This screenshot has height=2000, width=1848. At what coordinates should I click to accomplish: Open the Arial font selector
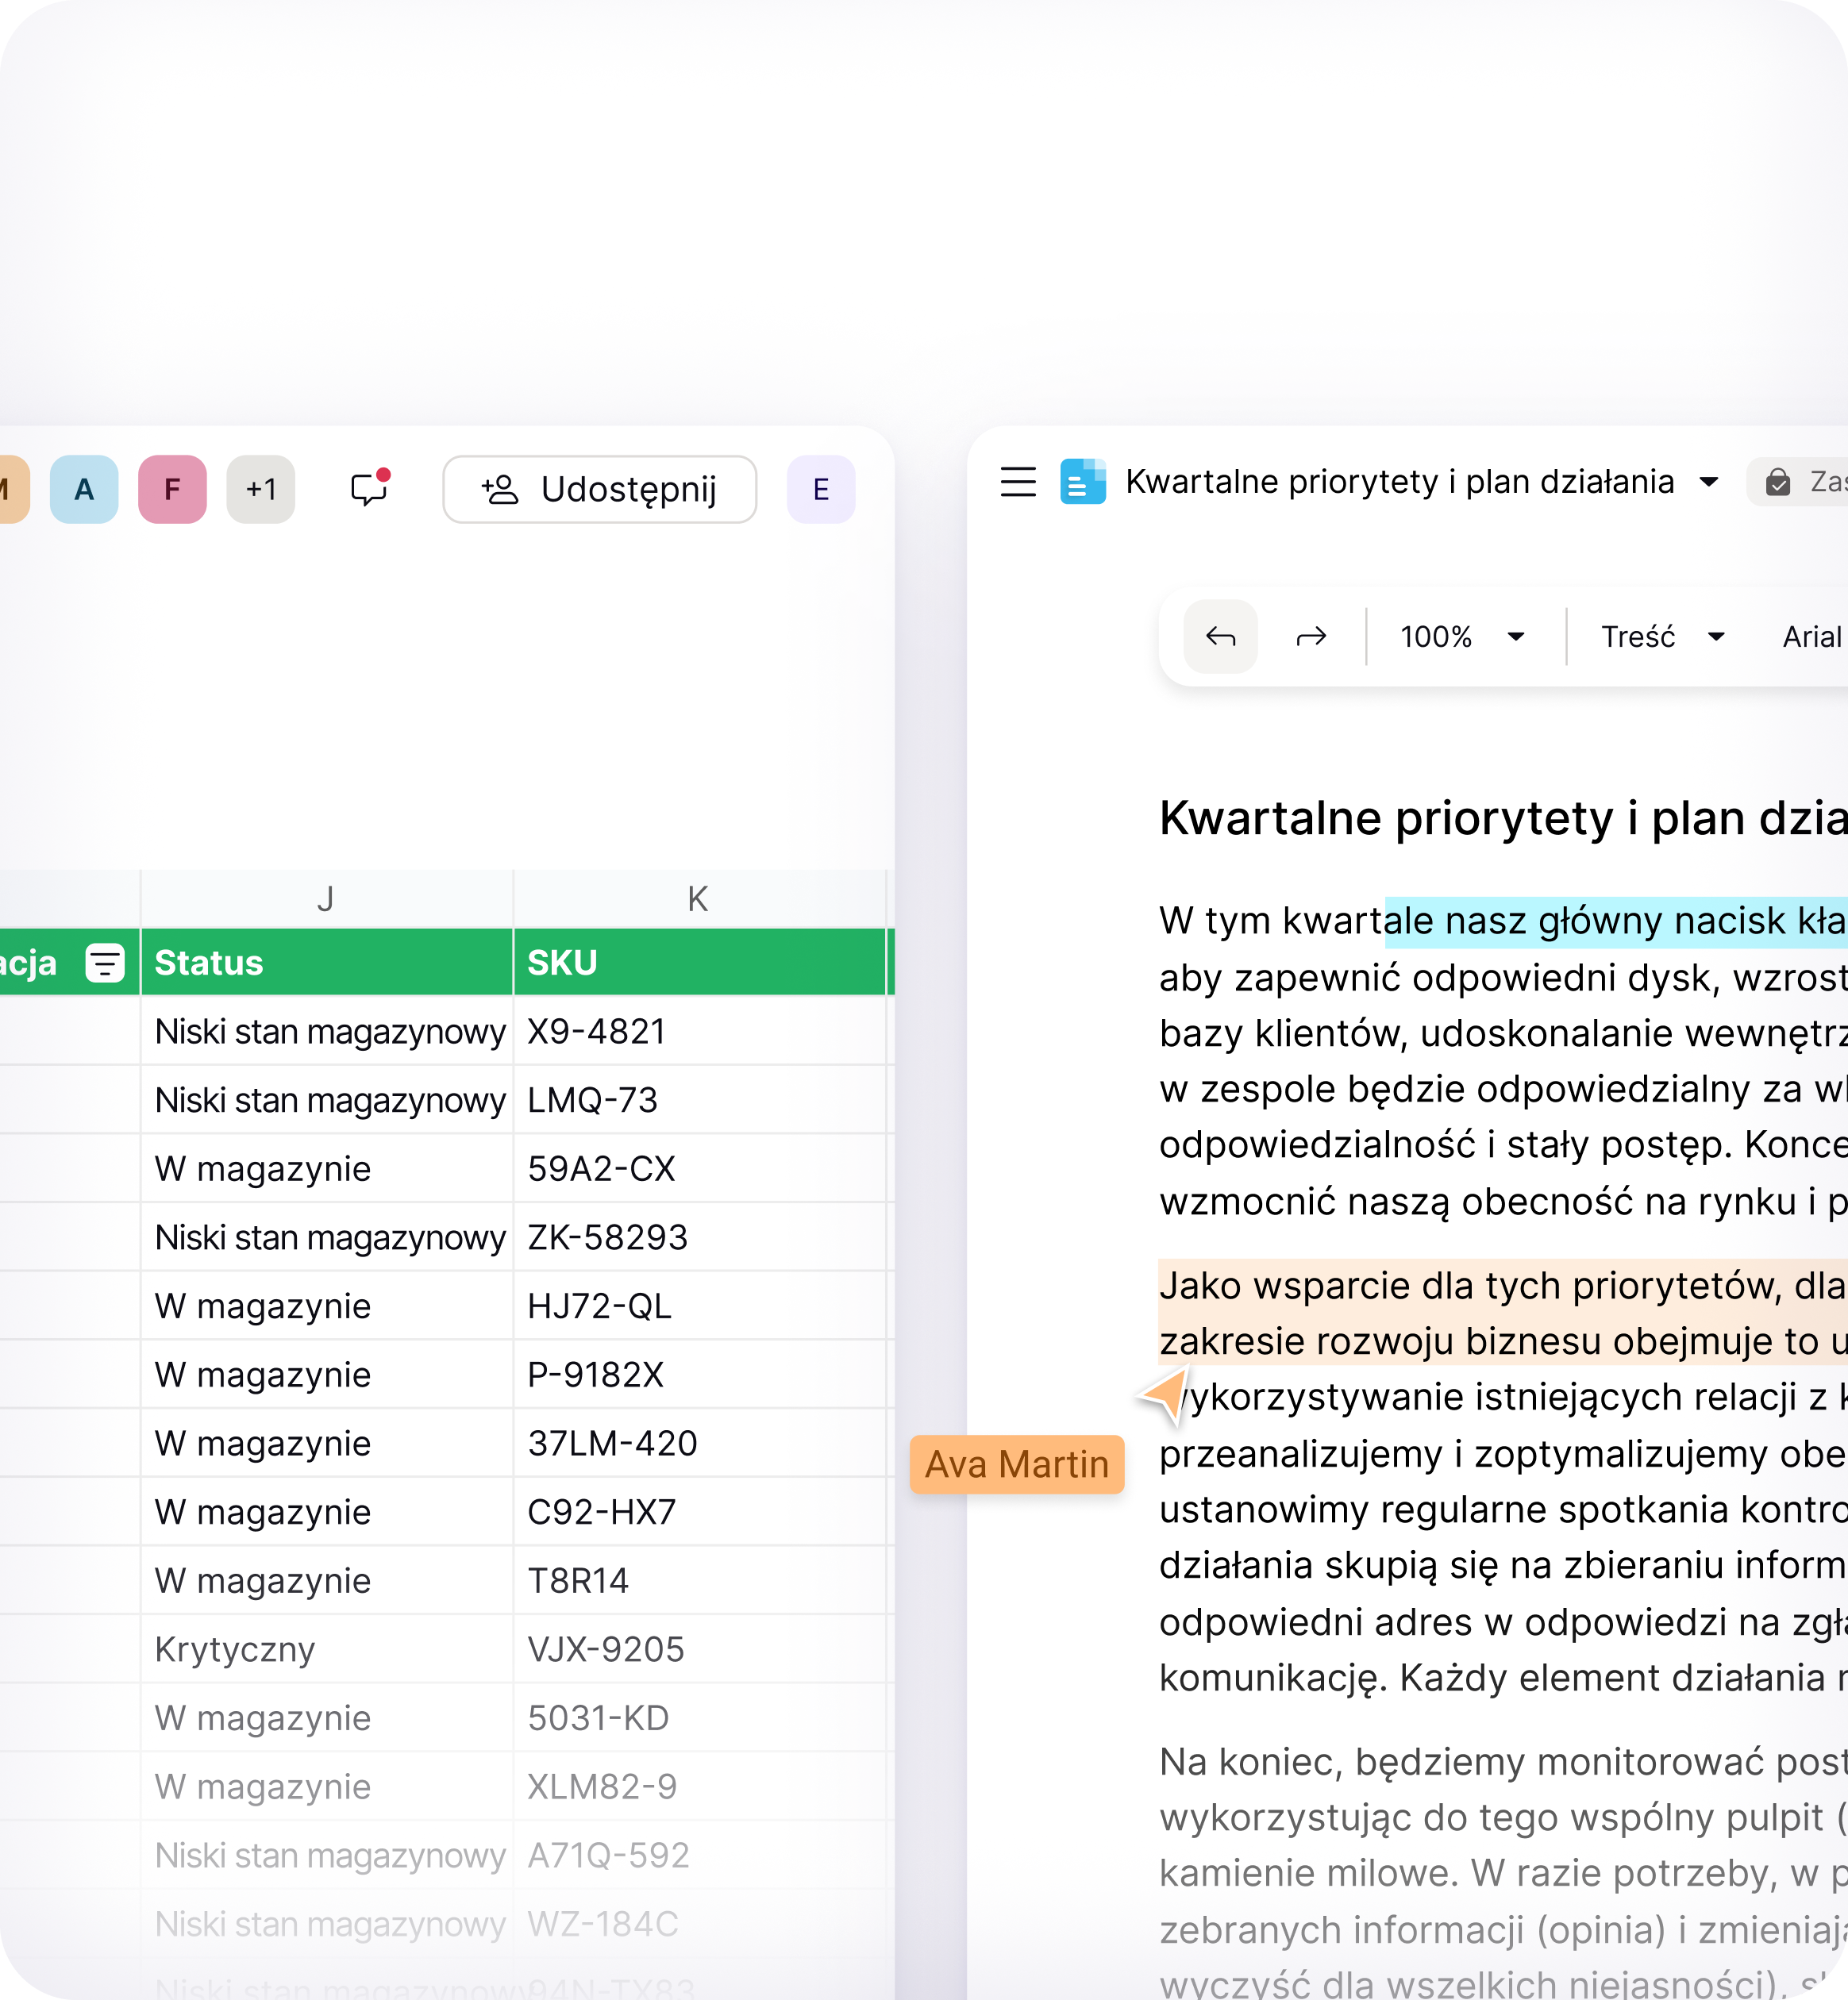pos(1812,636)
